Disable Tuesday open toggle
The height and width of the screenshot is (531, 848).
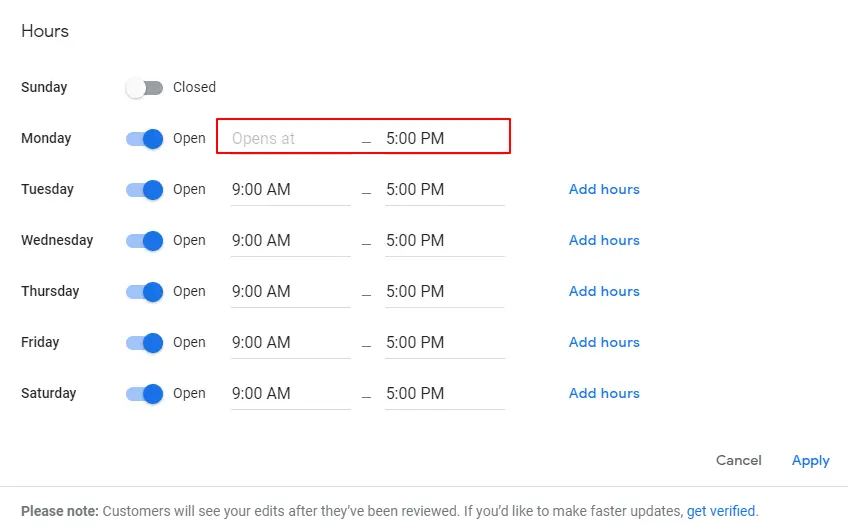click(x=144, y=190)
